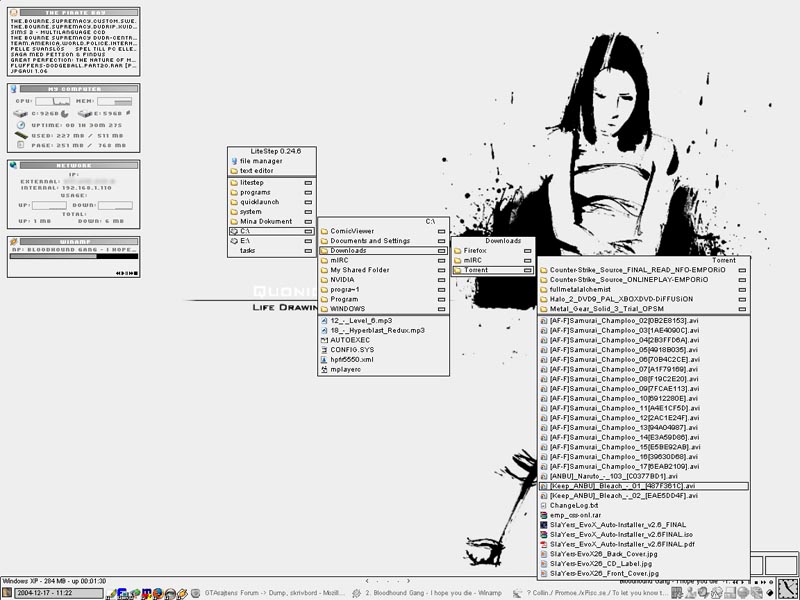Screen dimensions: 800x600
Task: Click the Winamp lightning icon in quick launch
Action: (182, 593)
